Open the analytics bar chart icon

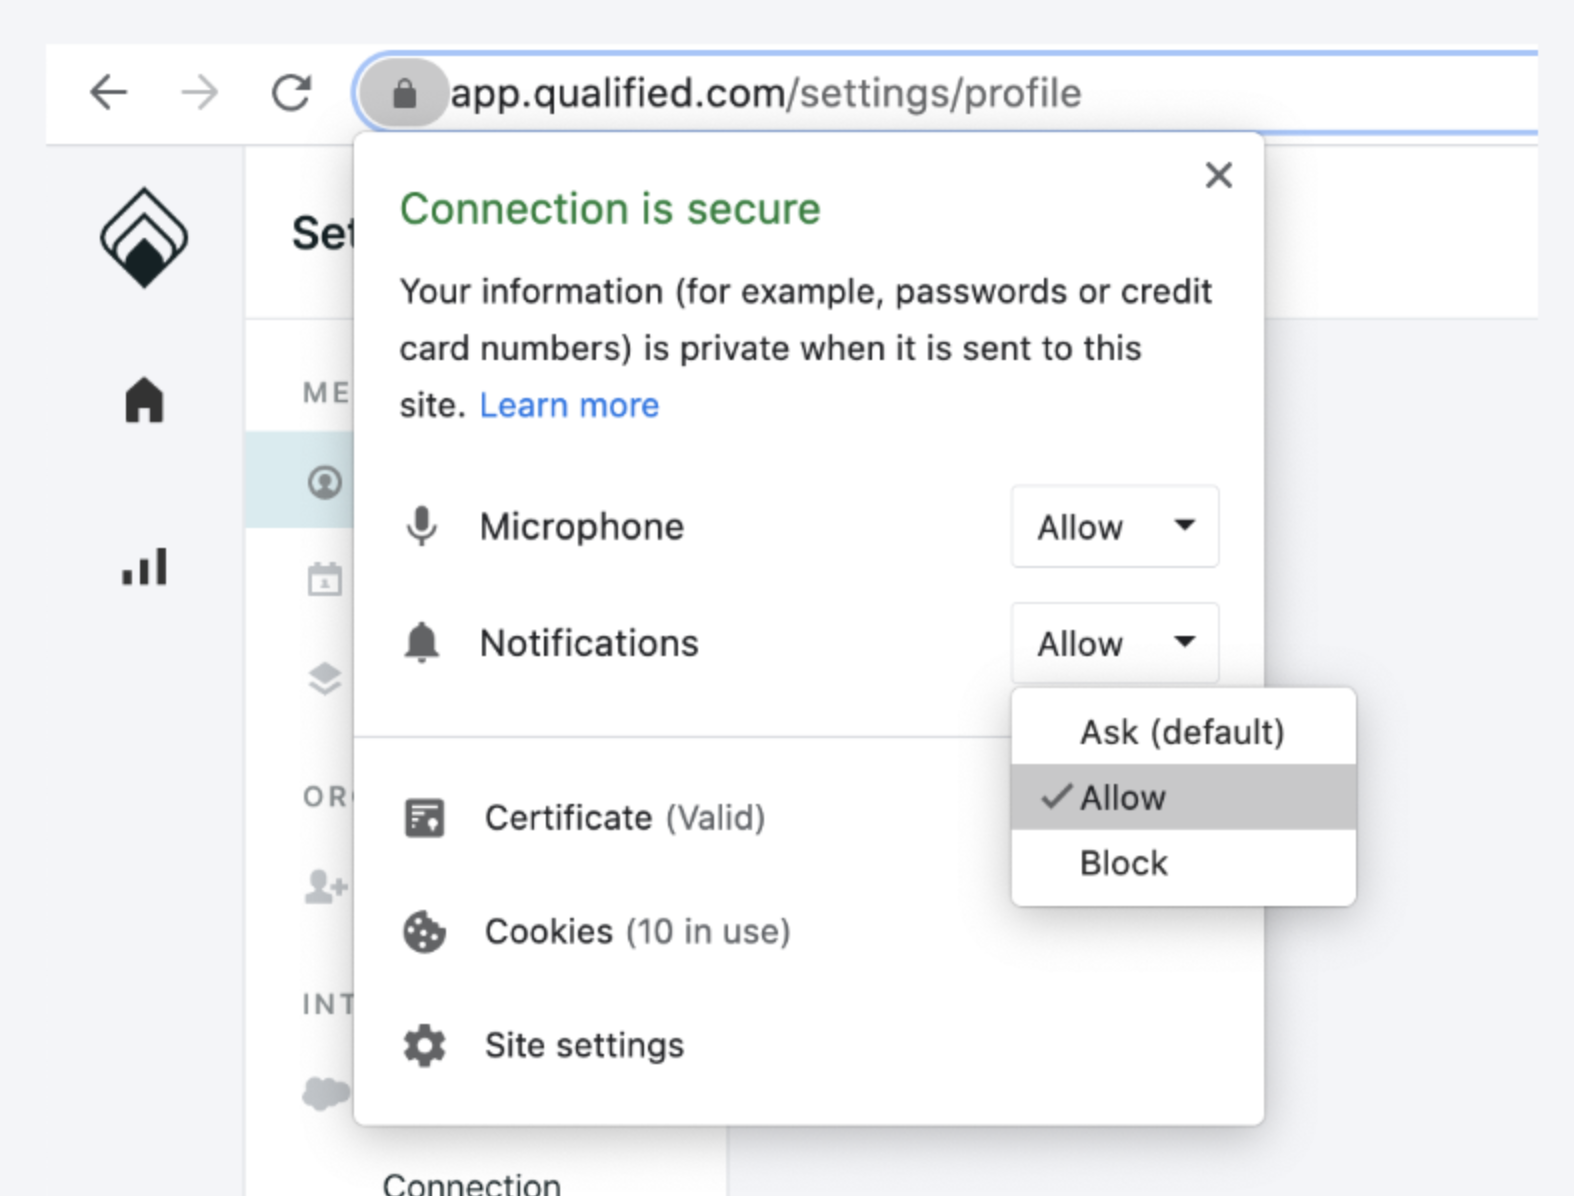click(x=144, y=566)
